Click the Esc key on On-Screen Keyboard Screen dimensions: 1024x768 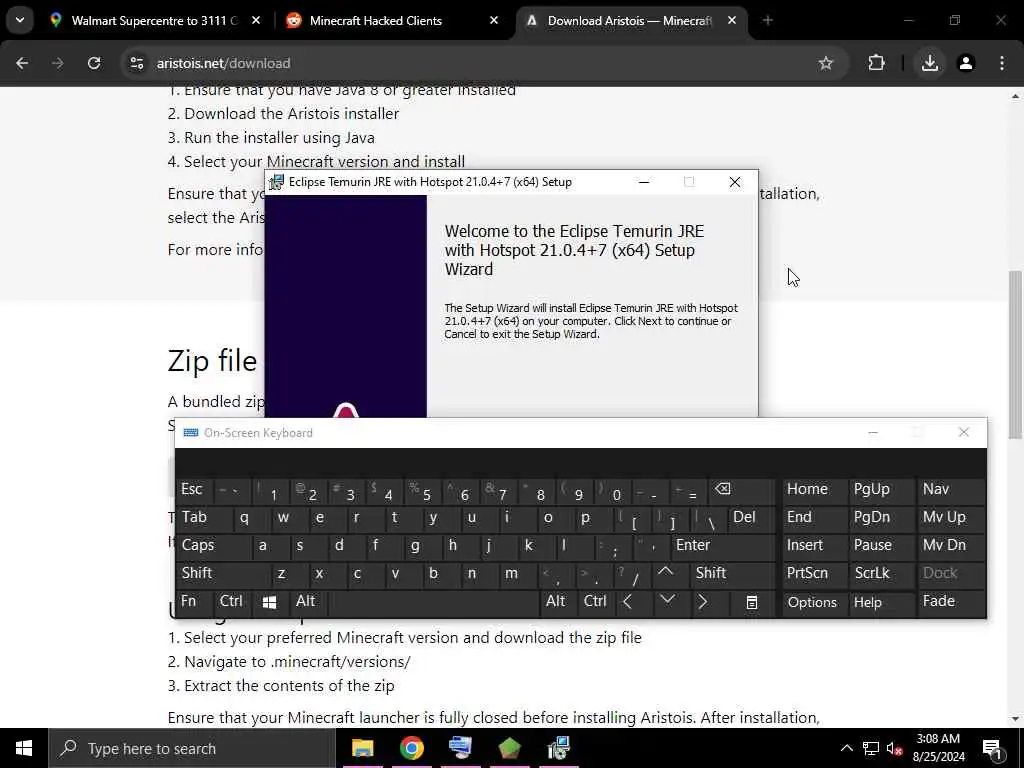tap(193, 489)
